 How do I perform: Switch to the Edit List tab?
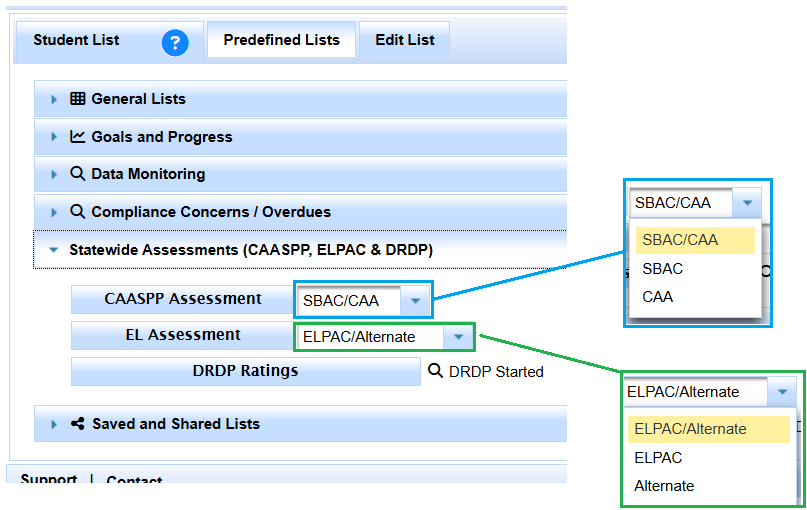click(x=405, y=40)
